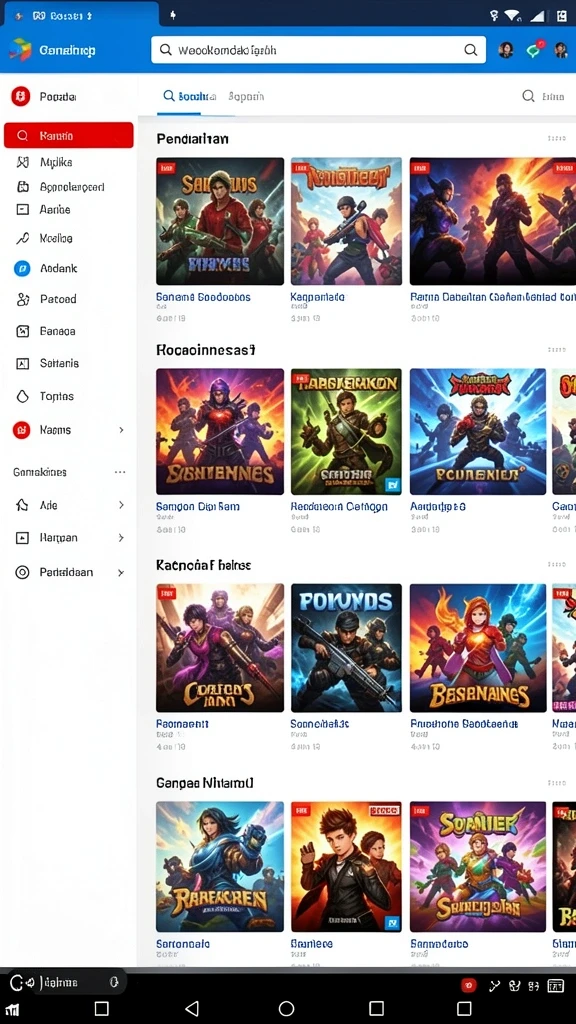The image size is (576, 1024).
Task: Click the red round icon beside 'Kaoms'
Action: (22, 430)
